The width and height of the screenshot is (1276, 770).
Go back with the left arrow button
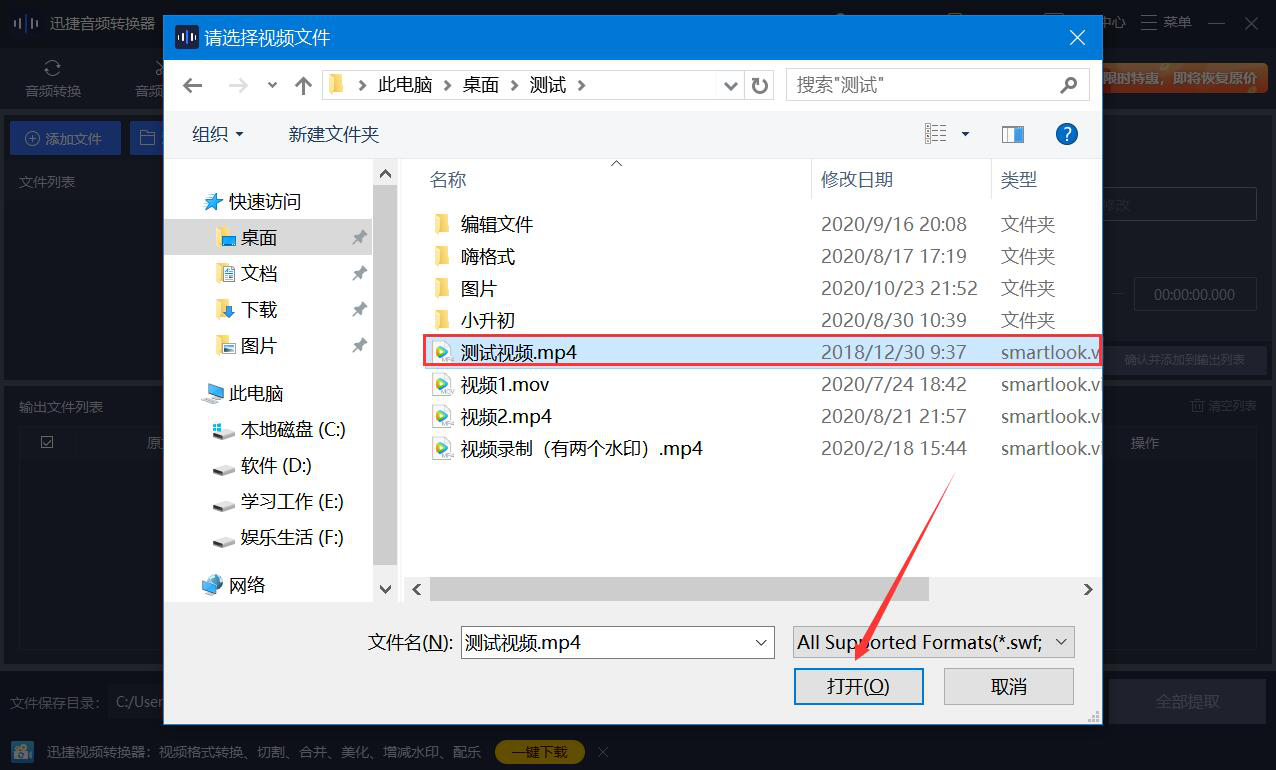[193, 86]
